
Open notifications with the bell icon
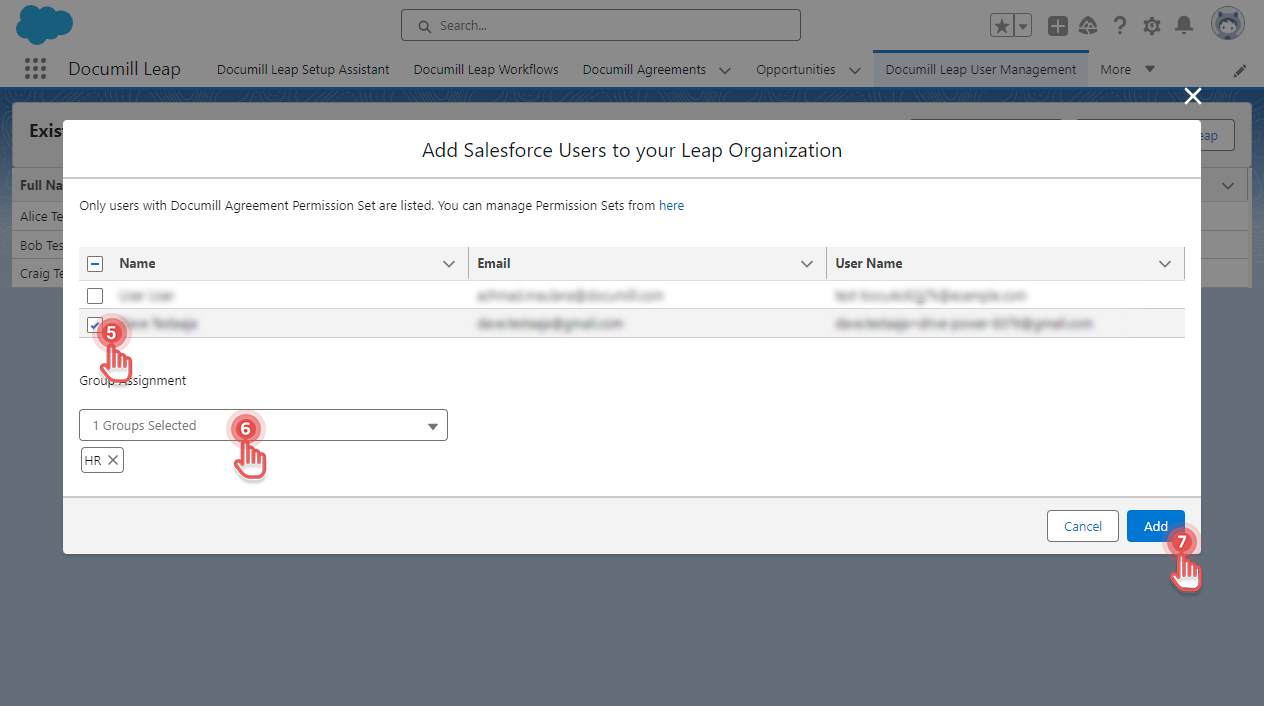click(x=1184, y=25)
